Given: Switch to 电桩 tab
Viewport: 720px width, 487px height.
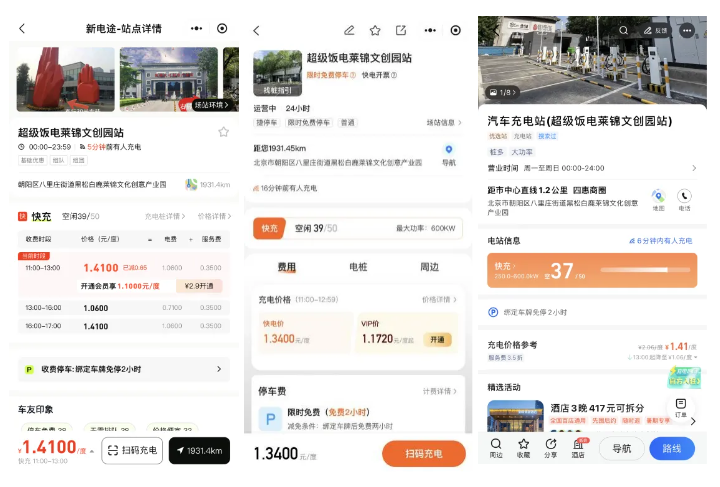Looking at the screenshot, I should tap(358, 267).
